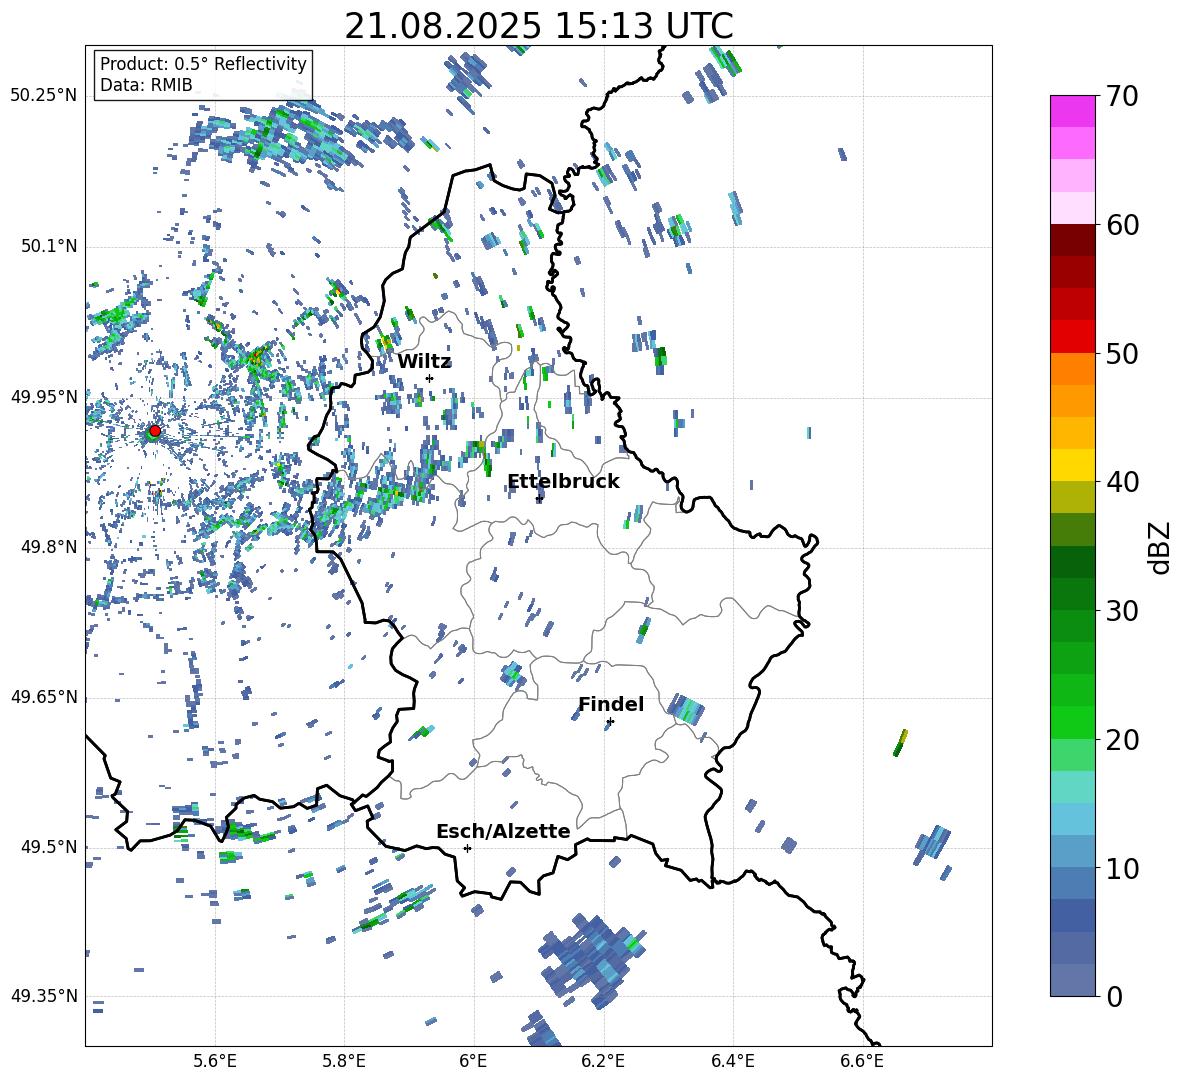Click the large blue echo cluster south of Luxembourg

point(591,960)
